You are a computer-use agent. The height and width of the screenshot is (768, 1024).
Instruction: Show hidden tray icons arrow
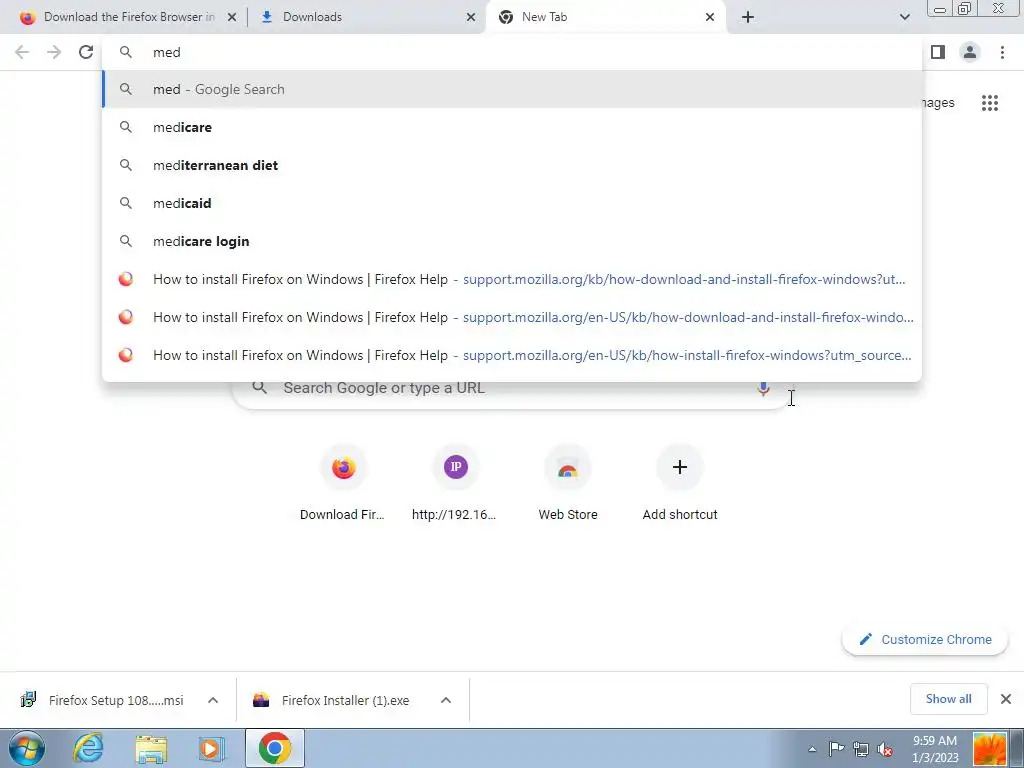click(812, 749)
